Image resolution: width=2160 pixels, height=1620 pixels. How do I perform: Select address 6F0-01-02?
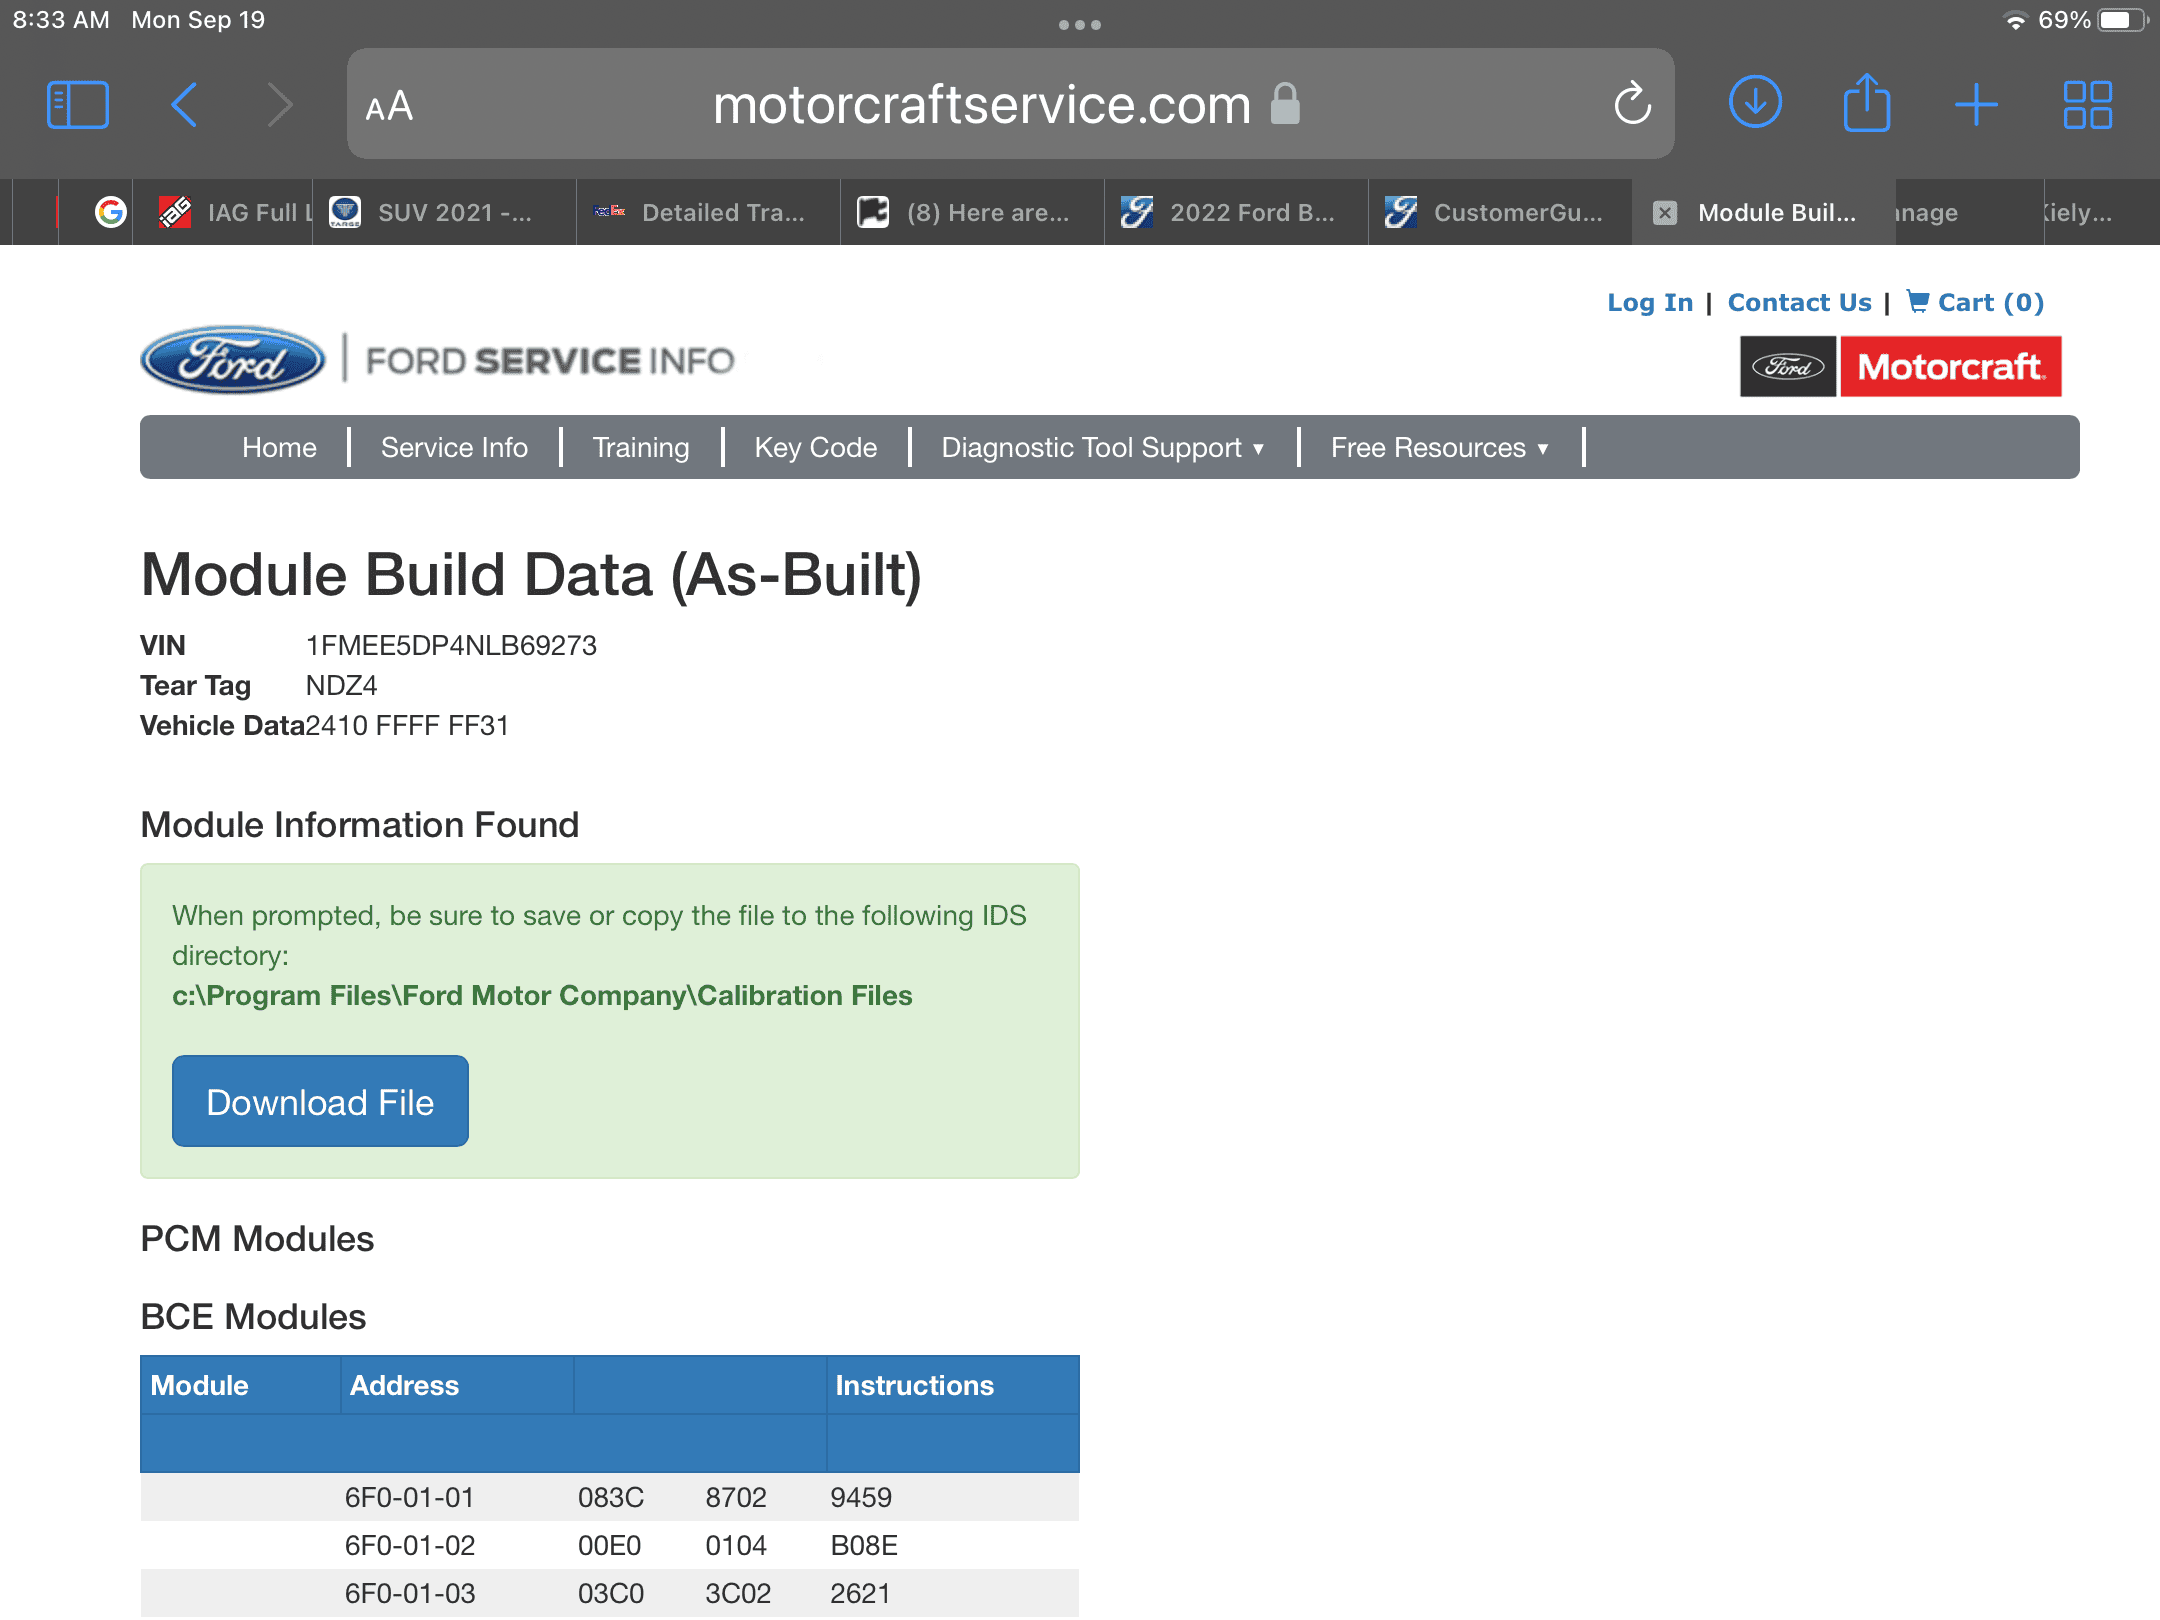click(x=410, y=1545)
